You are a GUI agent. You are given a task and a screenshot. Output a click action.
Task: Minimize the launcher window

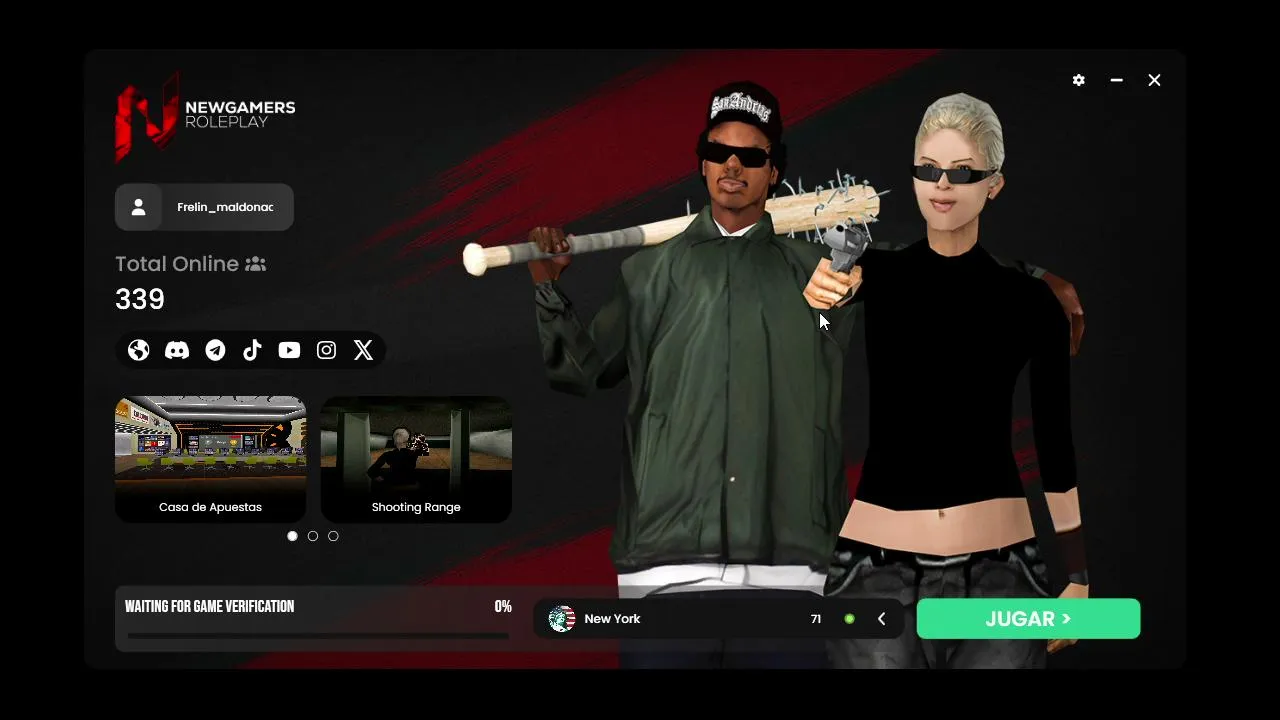pos(1116,80)
